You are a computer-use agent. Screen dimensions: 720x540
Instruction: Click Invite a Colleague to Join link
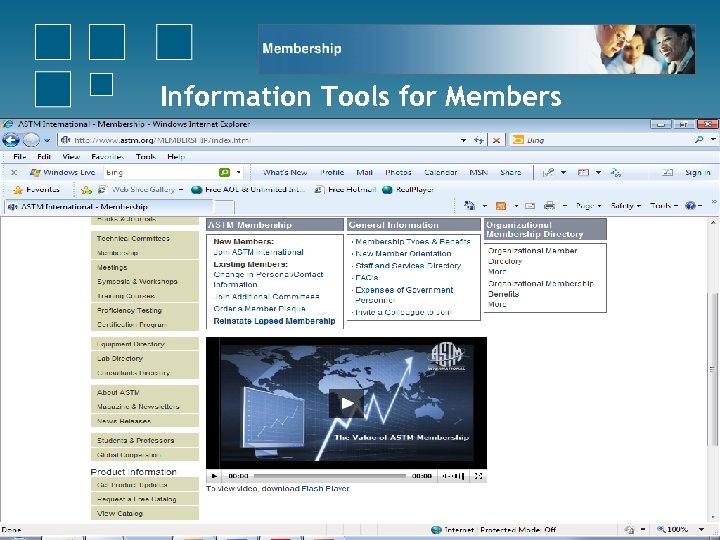[403, 312]
